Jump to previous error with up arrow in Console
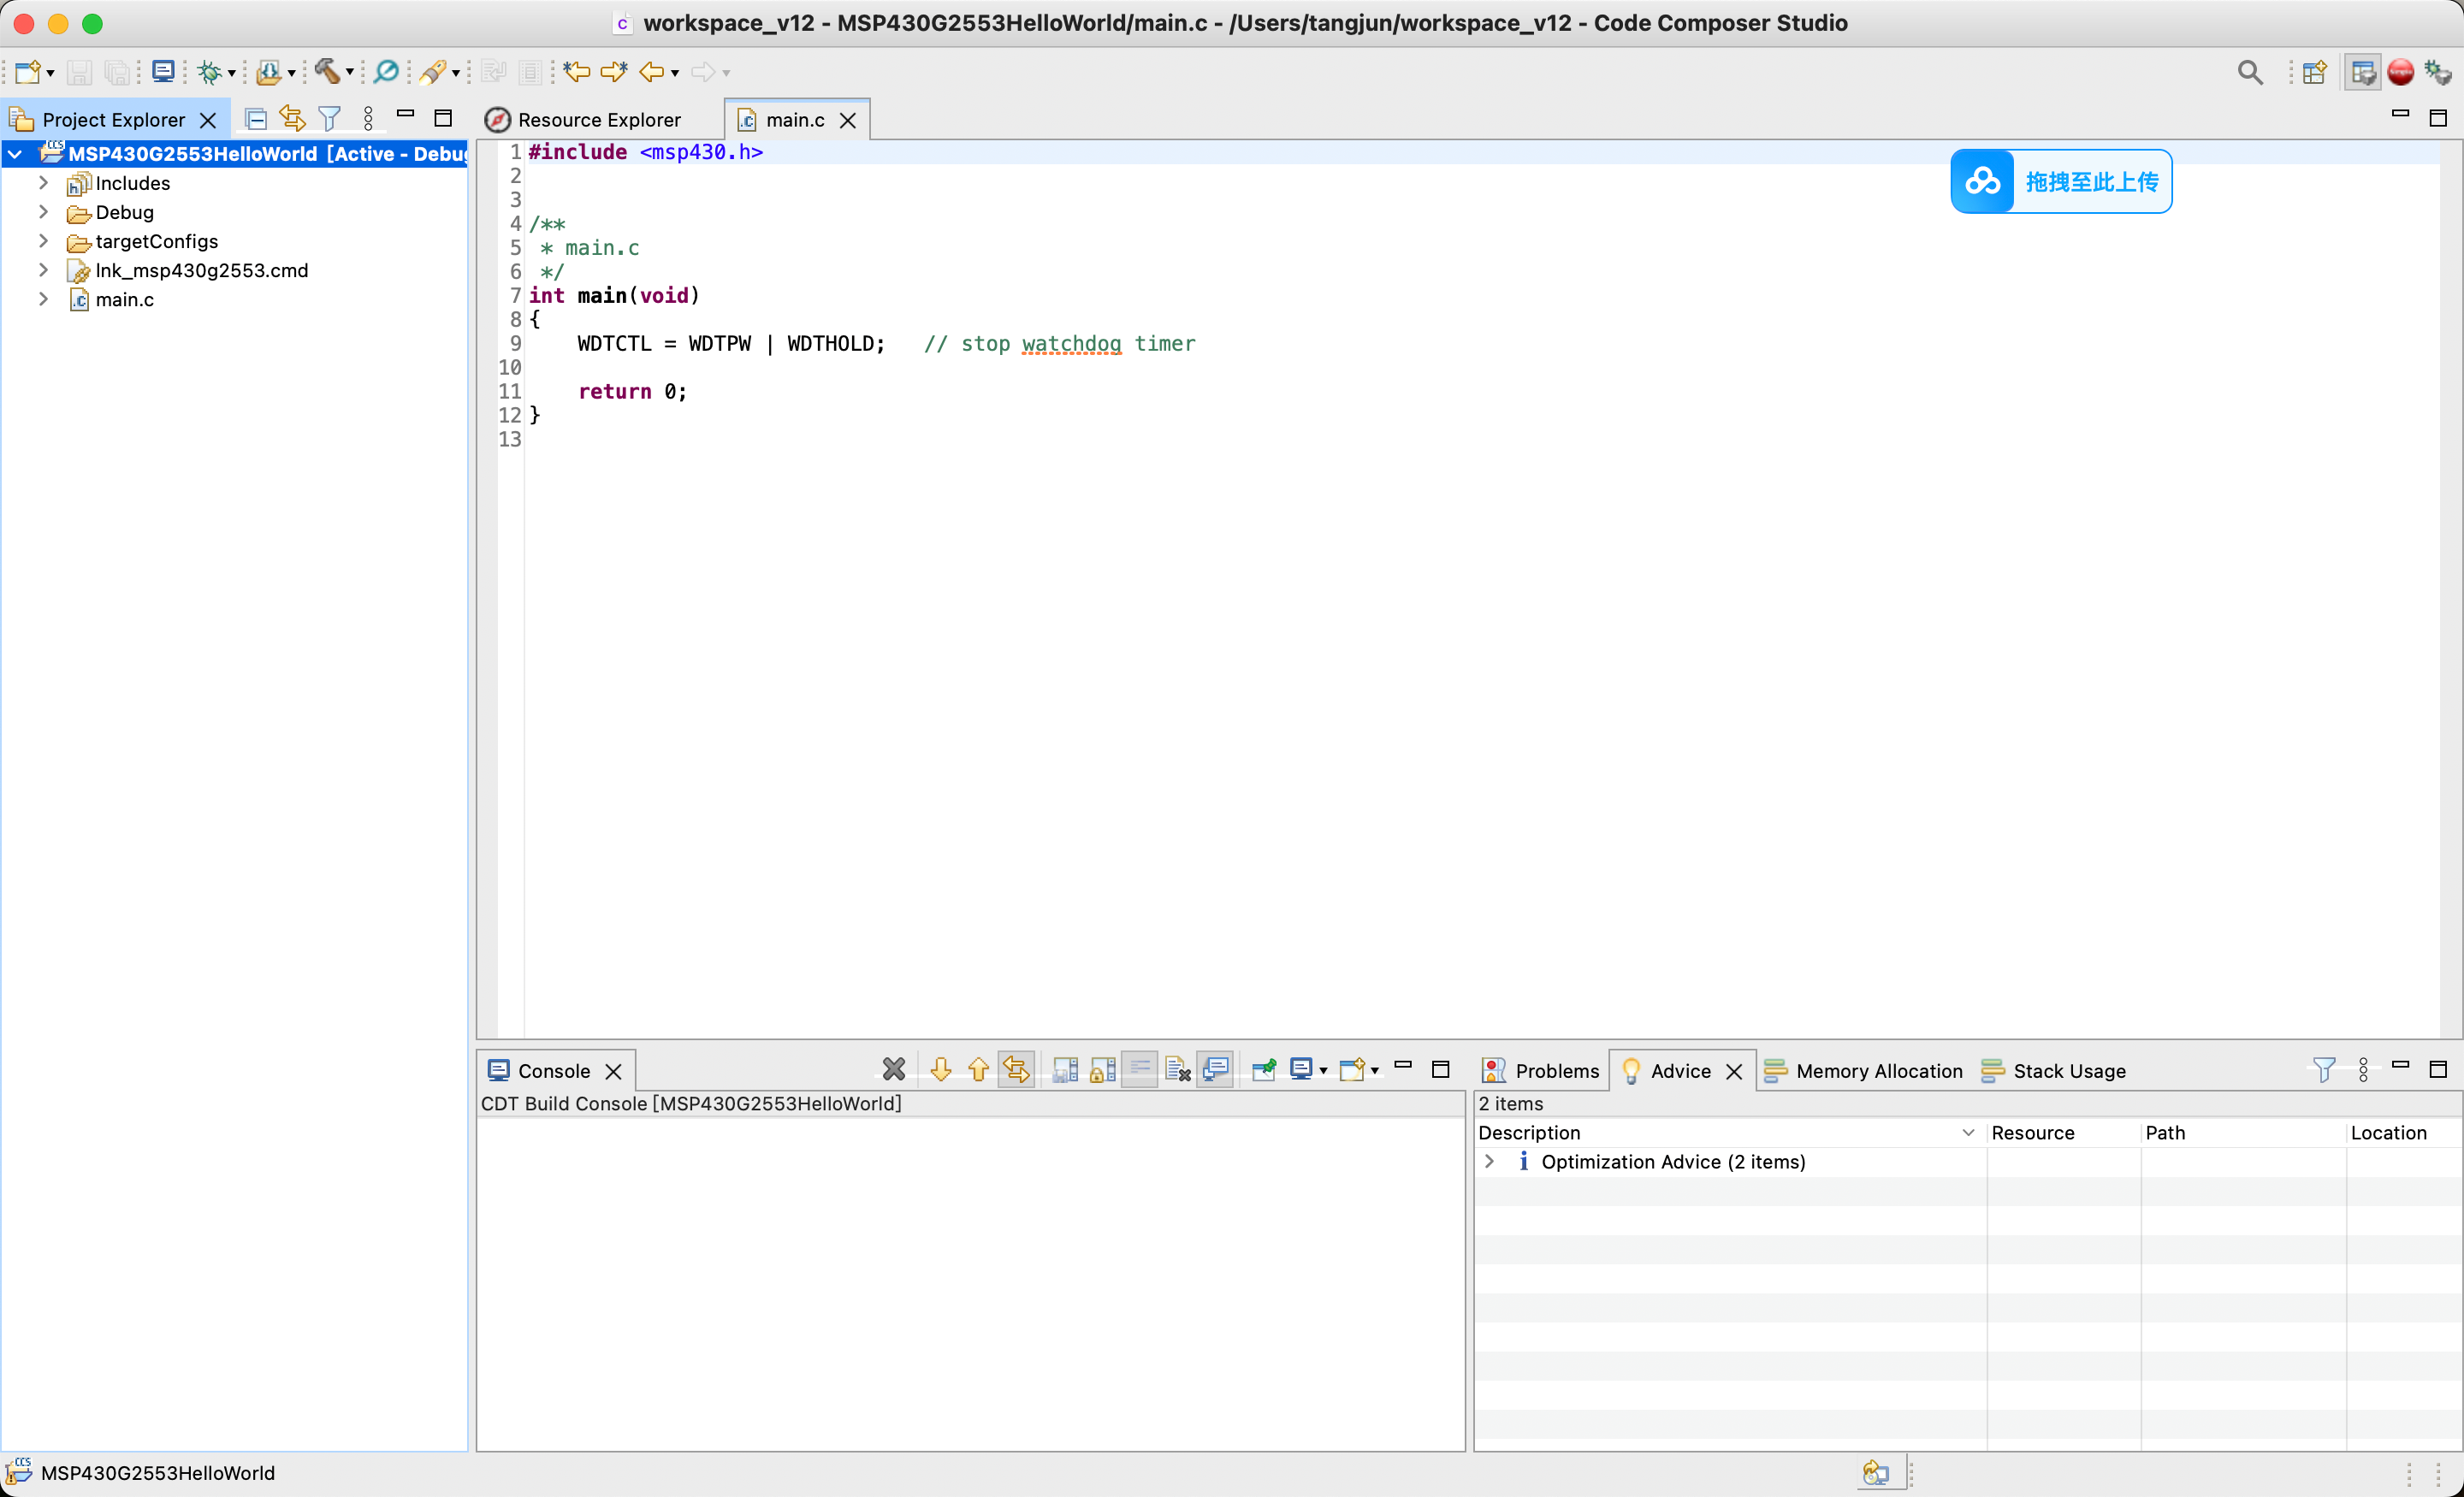The width and height of the screenshot is (2464, 1497). pyautogui.click(x=978, y=1069)
